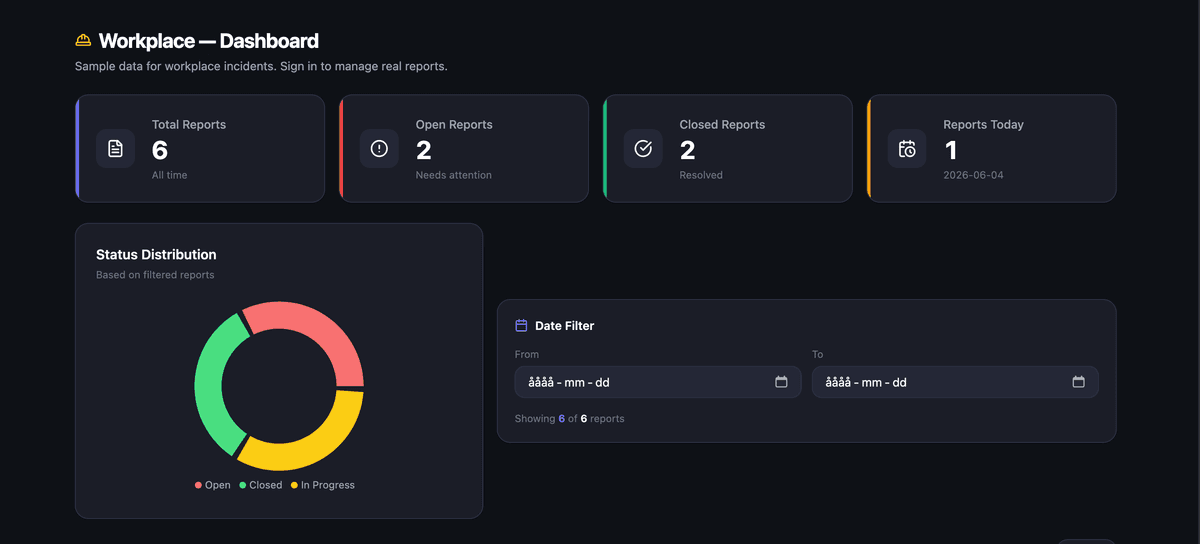Click the Total Reports document icon
The width and height of the screenshot is (1200, 544).
tap(115, 148)
